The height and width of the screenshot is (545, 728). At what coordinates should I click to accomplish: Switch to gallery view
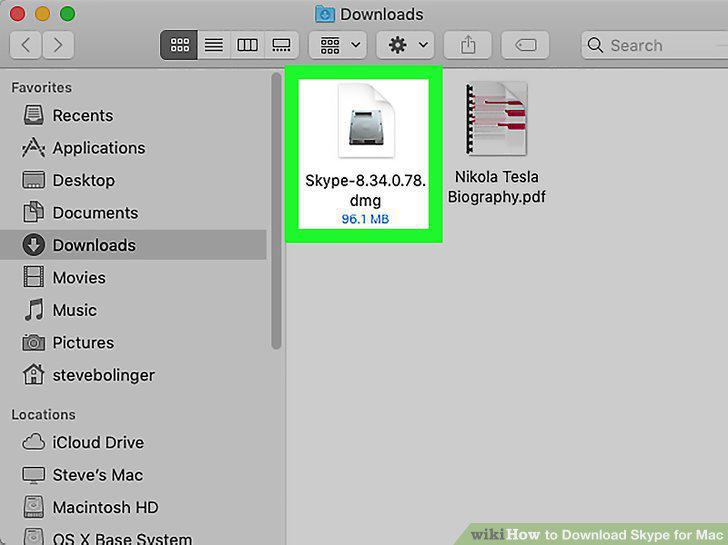pyautogui.click(x=281, y=45)
